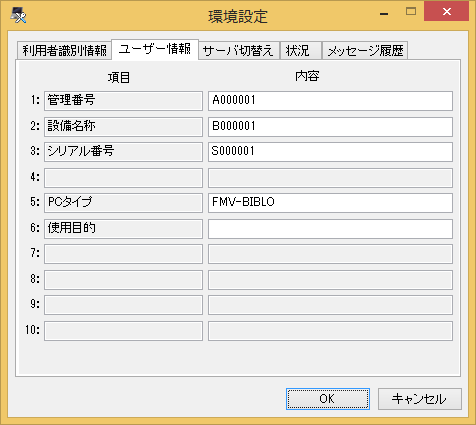476x425 pixels.
Task: Switch to the 利用者識別情報 tab
Action: (64, 51)
